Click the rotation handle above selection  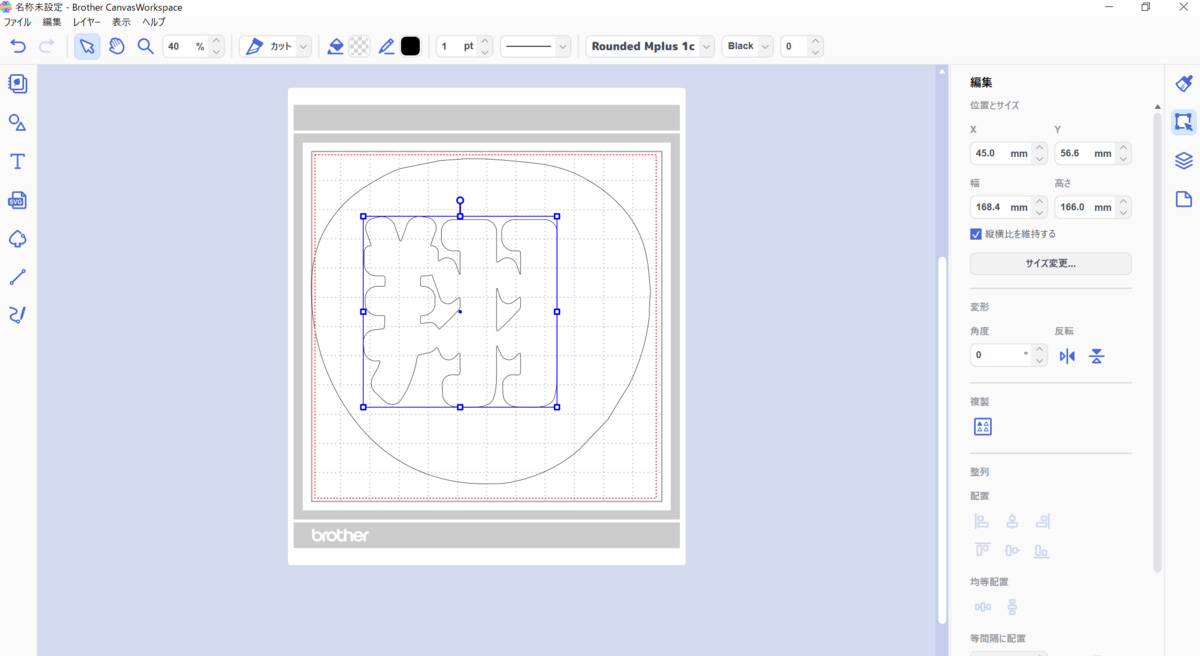click(460, 200)
